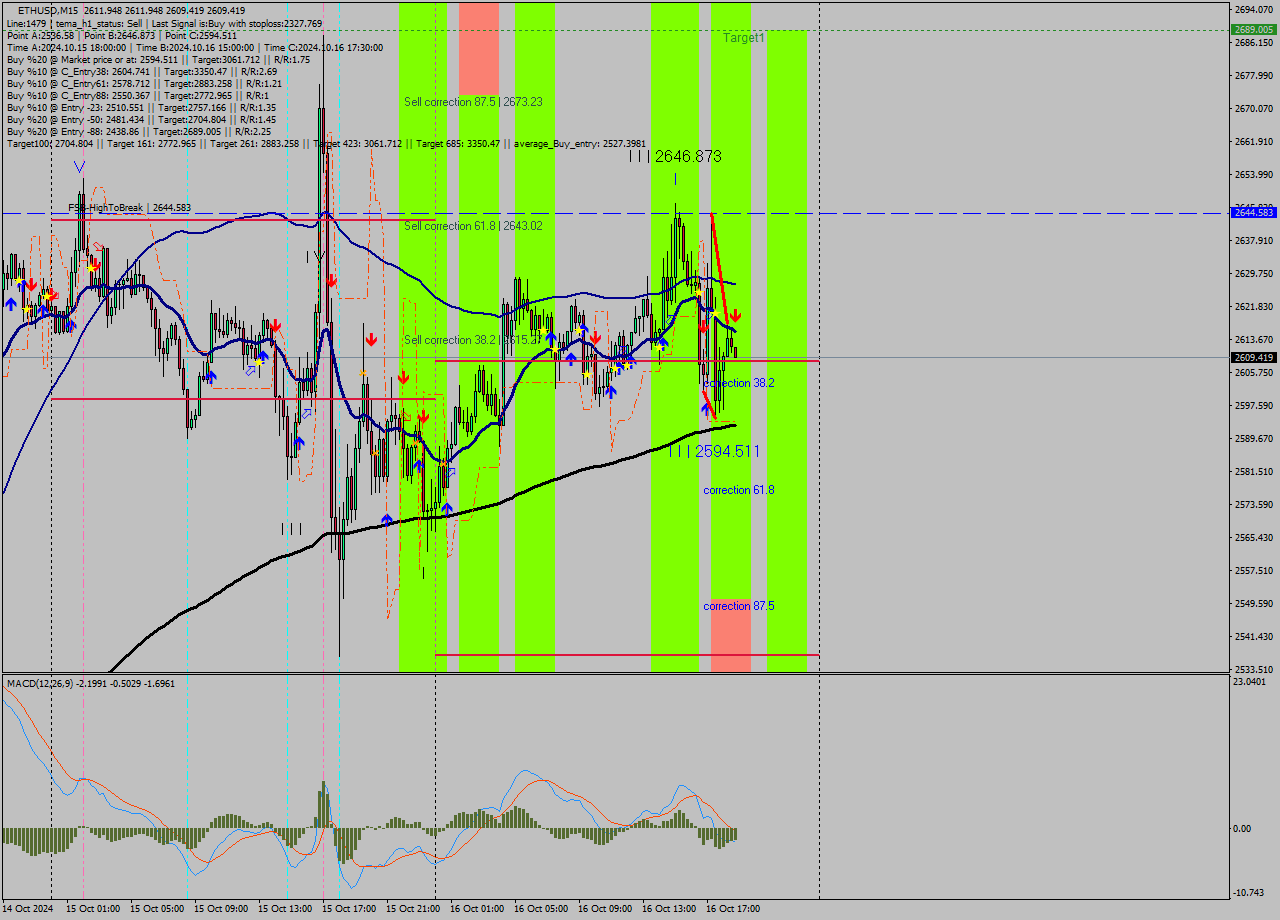1280x920 pixels.
Task: Select the blue 'correction 38.2' label
Action: coord(739,383)
